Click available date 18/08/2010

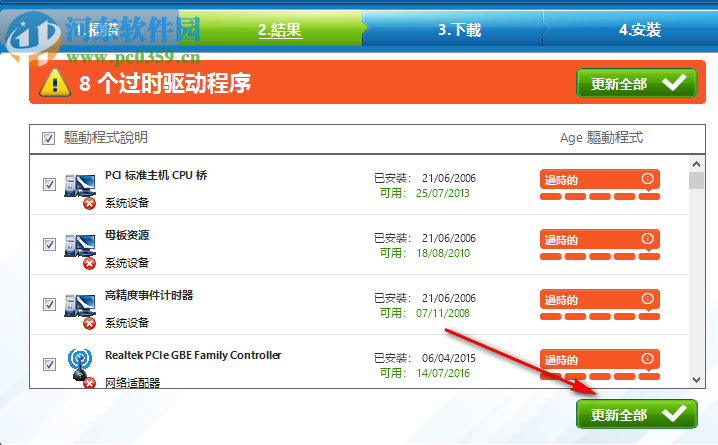(x=443, y=253)
